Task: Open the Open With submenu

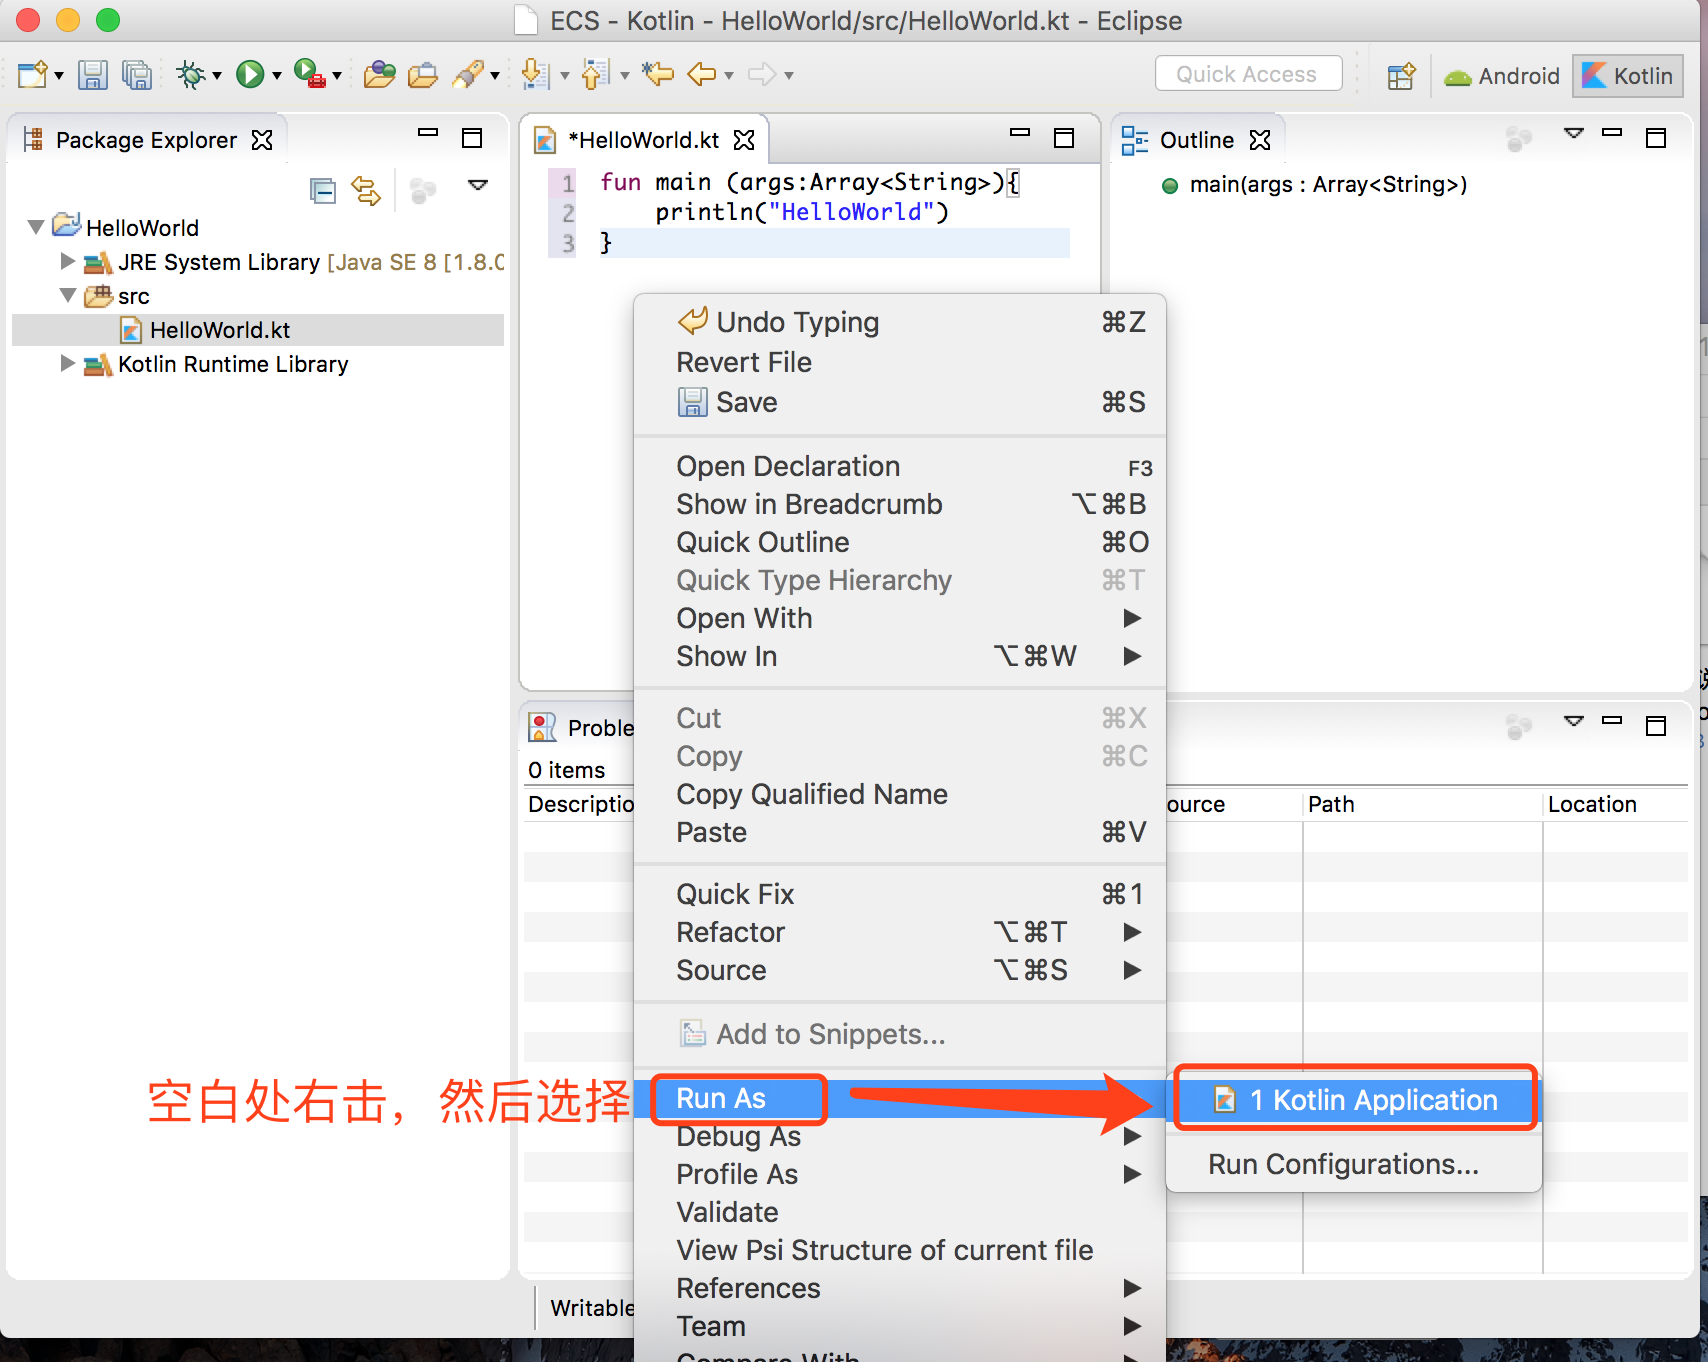Action: click(900, 618)
